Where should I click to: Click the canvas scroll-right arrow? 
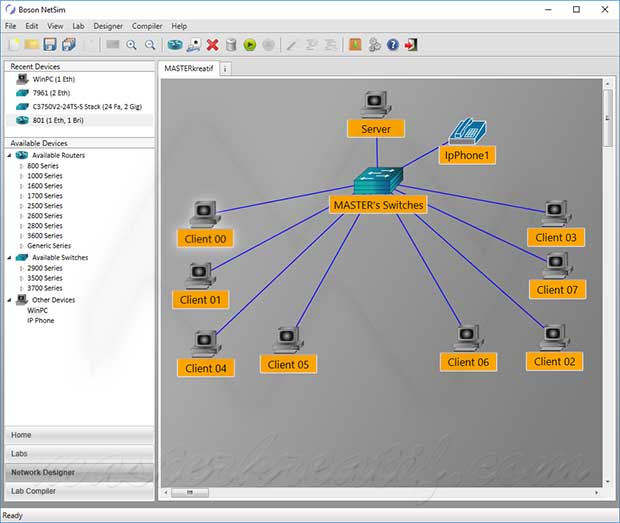[597, 492]
